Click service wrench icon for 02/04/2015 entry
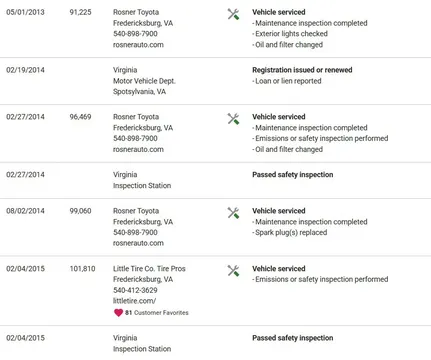Image resolution: width=431 pixels, height=360 pixels. (x=233, y=271)
